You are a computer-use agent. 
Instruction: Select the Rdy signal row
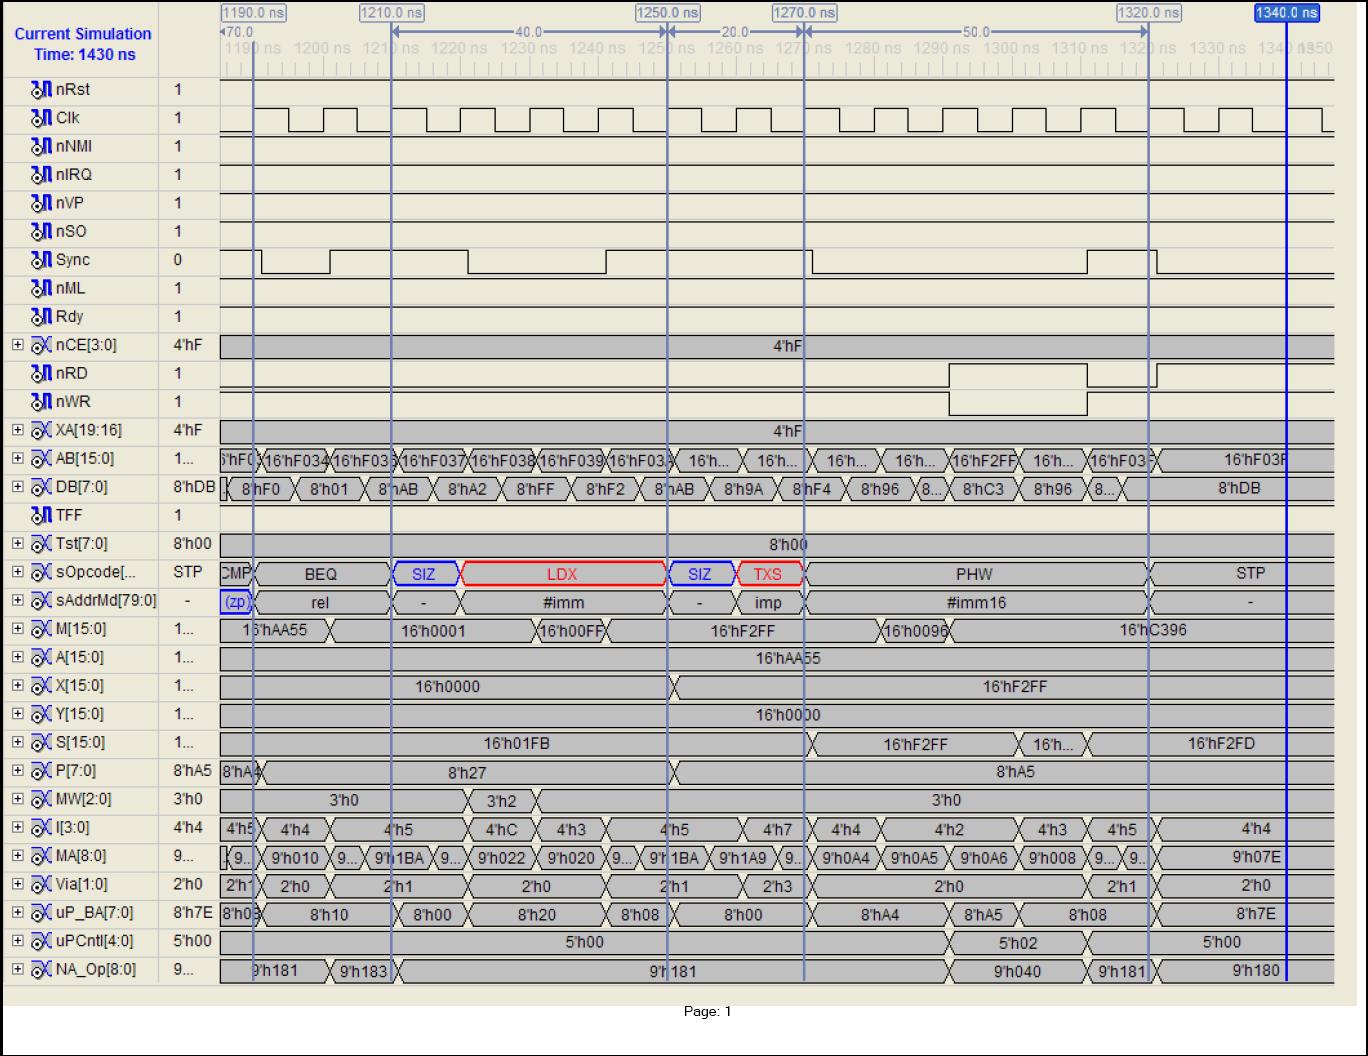[x=71, y=317]
